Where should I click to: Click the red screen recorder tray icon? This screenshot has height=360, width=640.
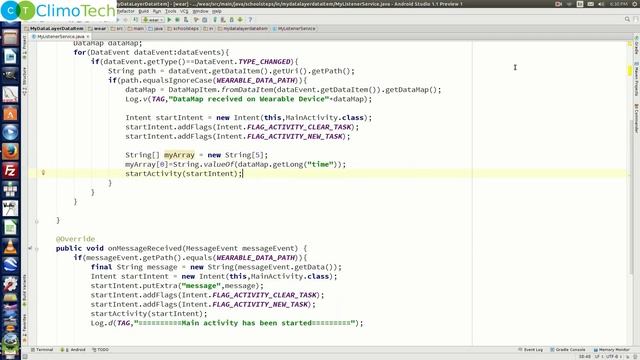tap(558, 4)
